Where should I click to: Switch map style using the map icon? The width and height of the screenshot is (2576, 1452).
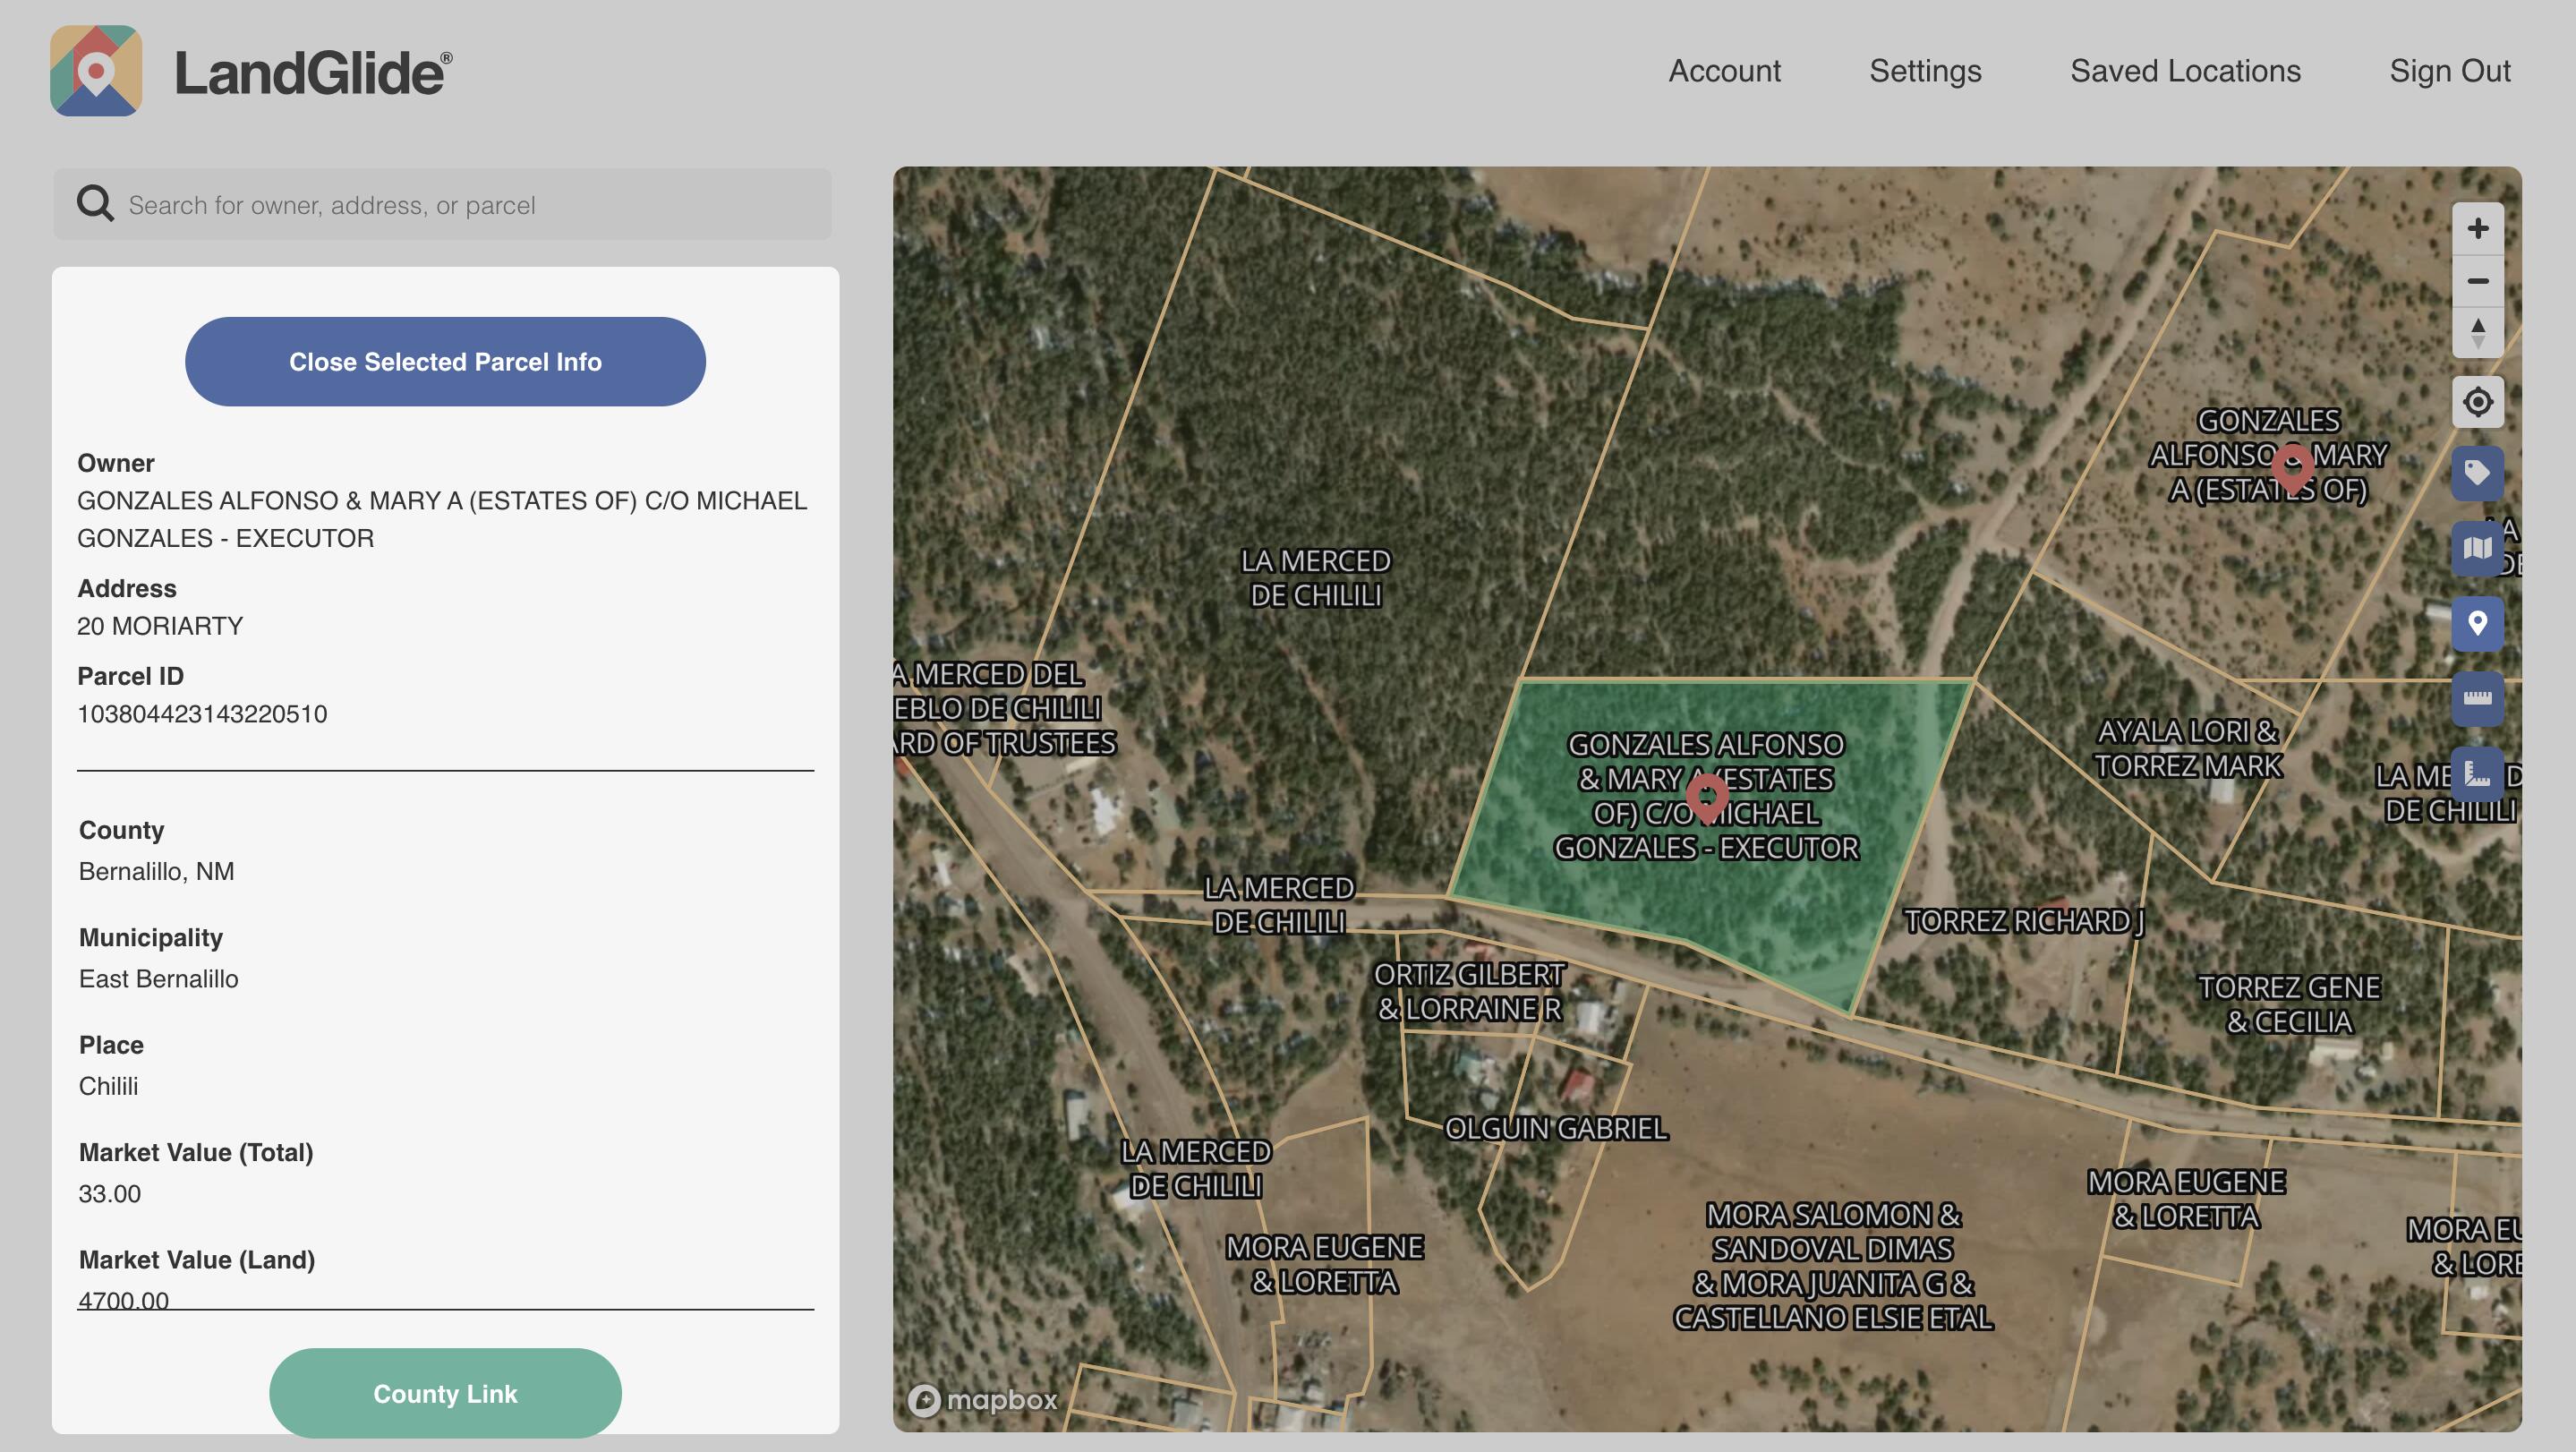(x=2477, y=547)
